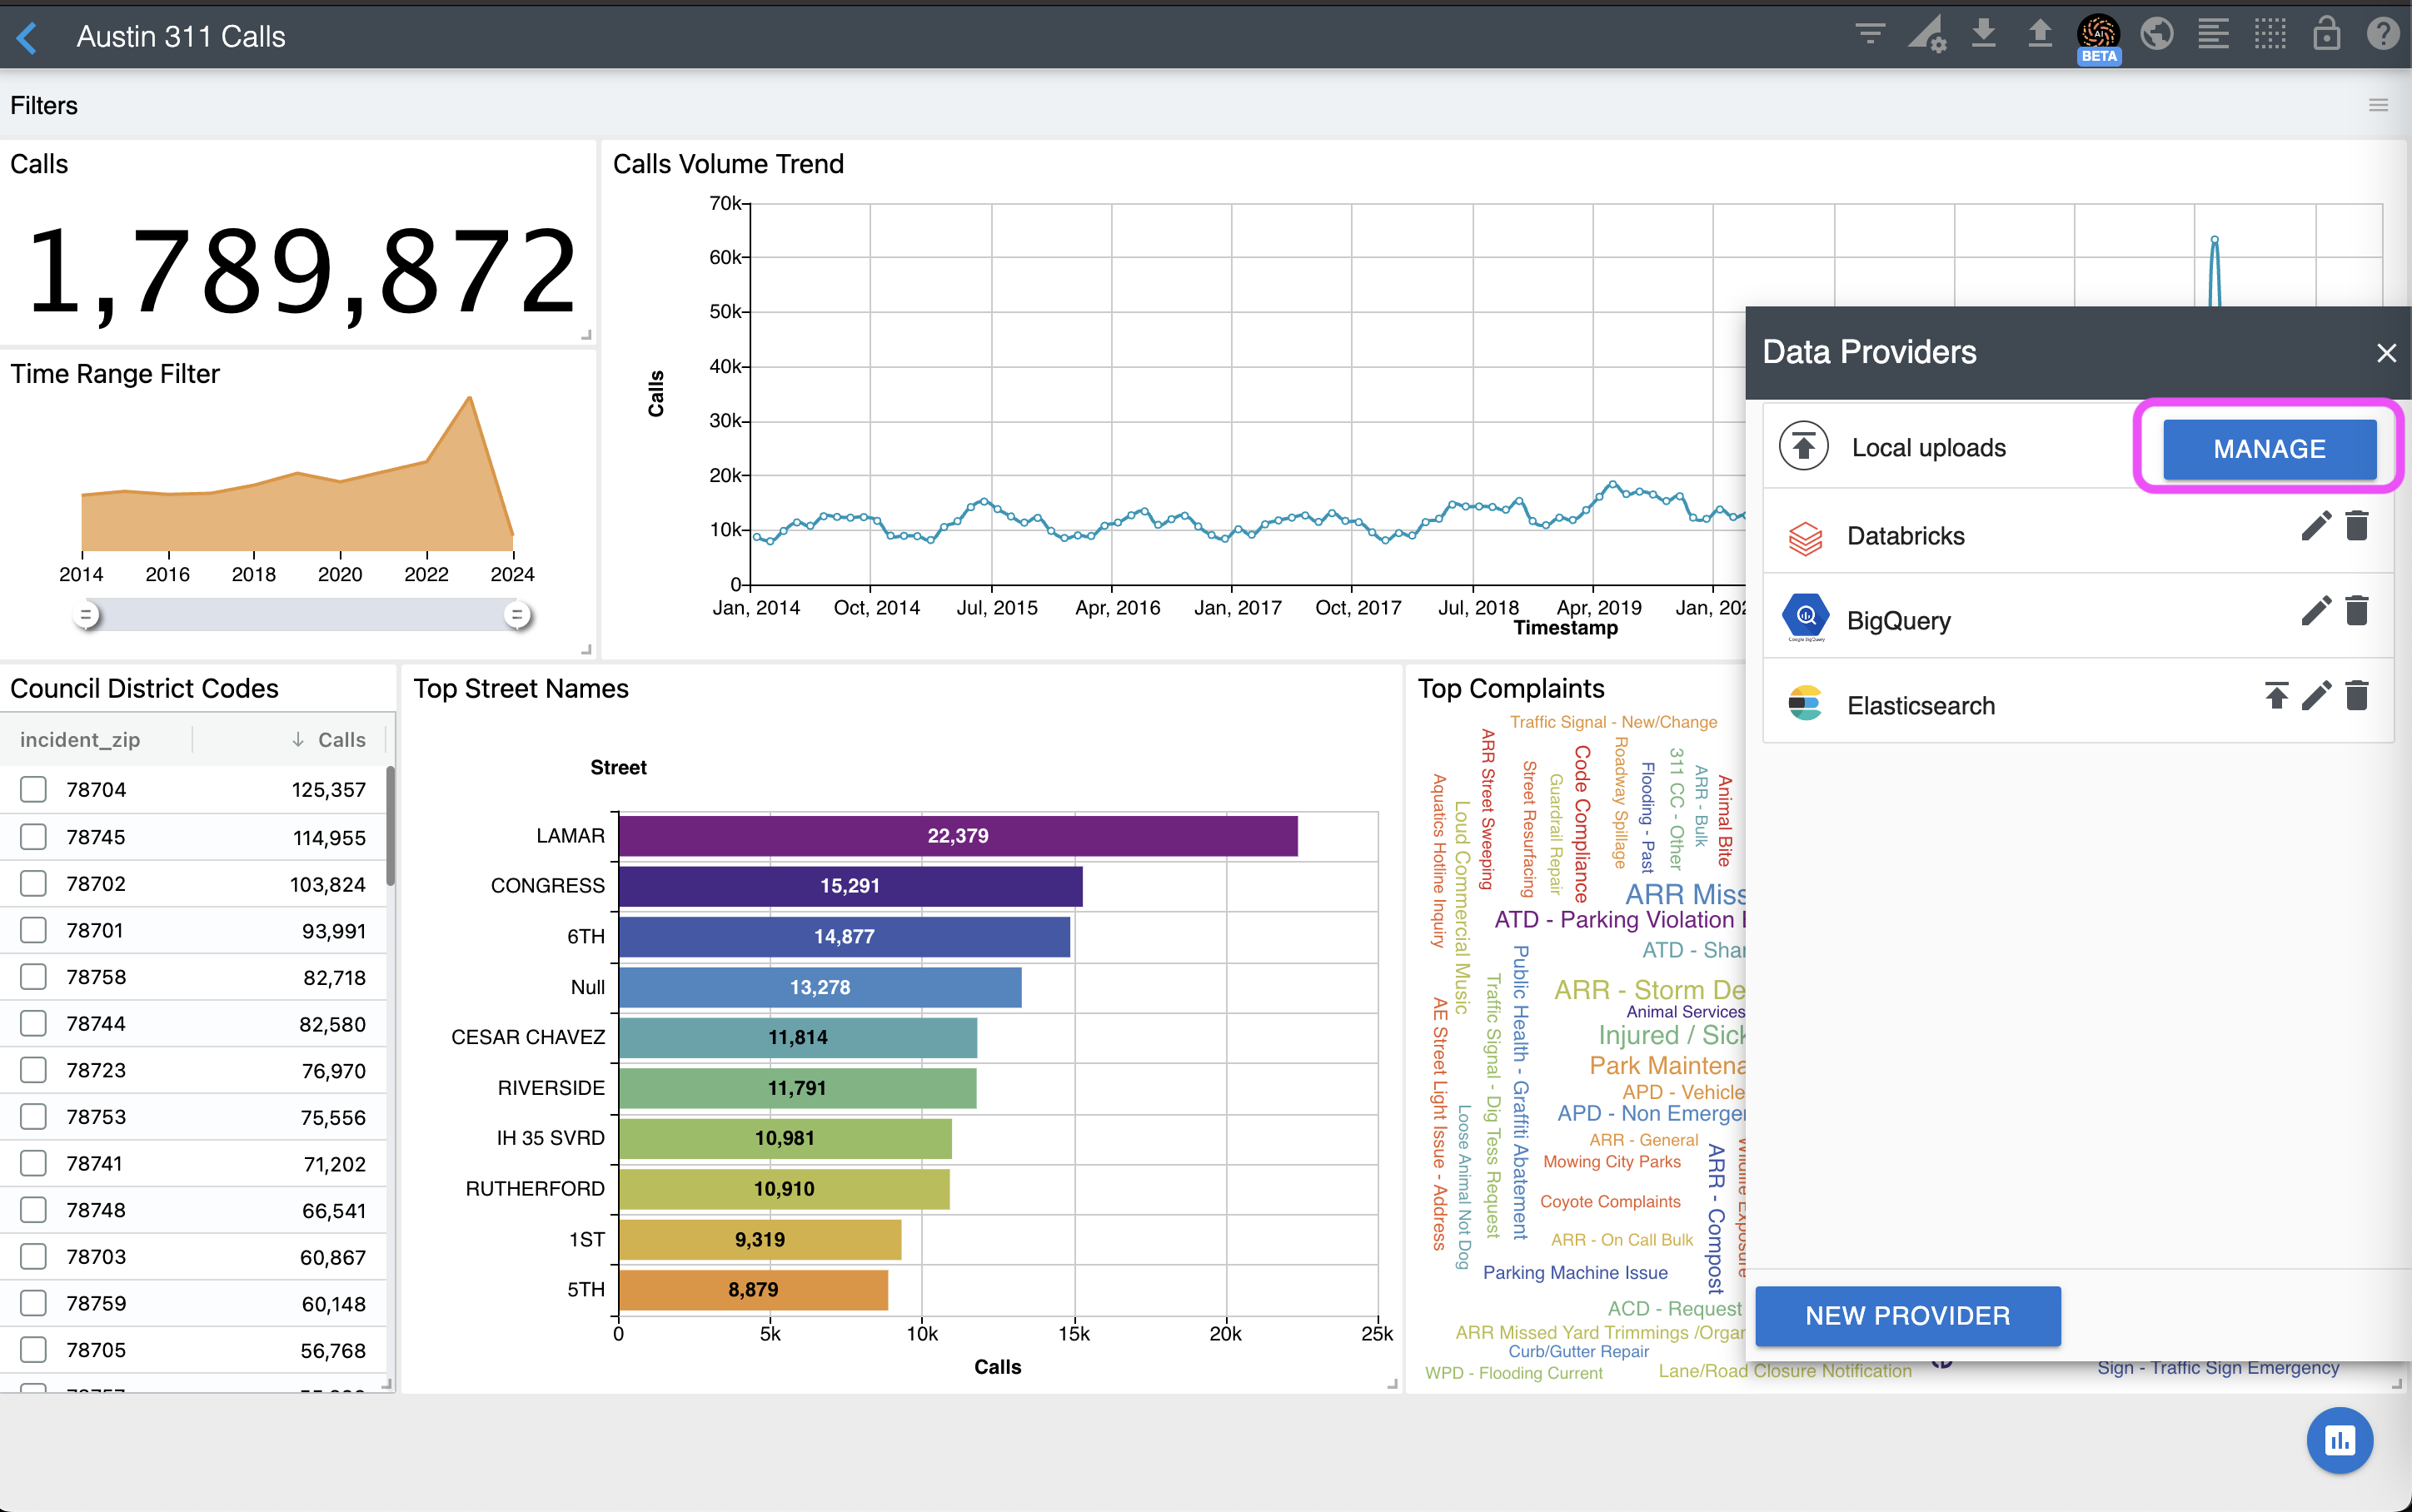Delete the BigQuery provider using trash icon

[x=2357, y=611]
